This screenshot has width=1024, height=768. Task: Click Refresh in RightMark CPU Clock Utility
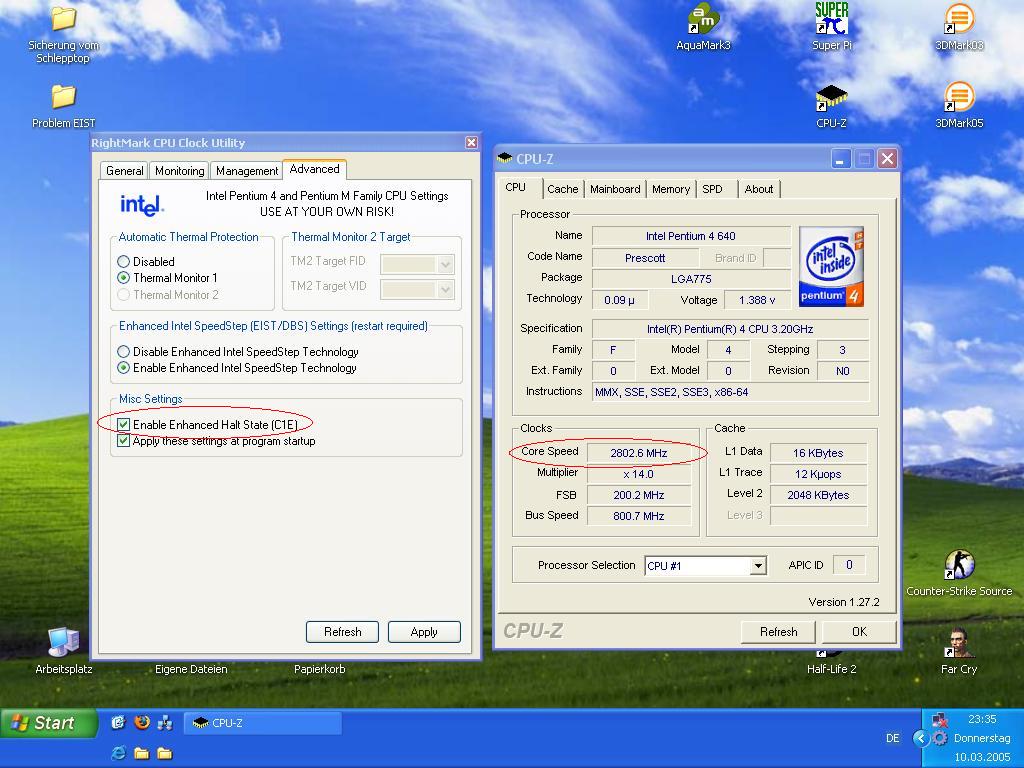[x=342, y=632]
